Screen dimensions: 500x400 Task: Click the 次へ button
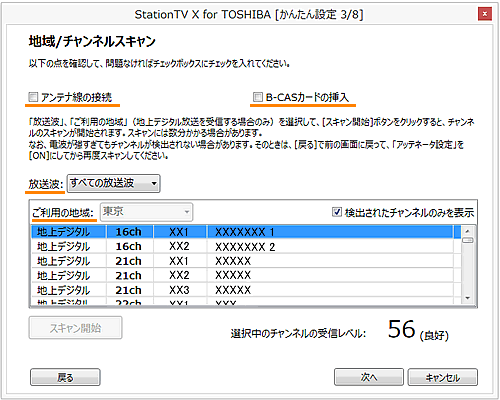(369, 377)
